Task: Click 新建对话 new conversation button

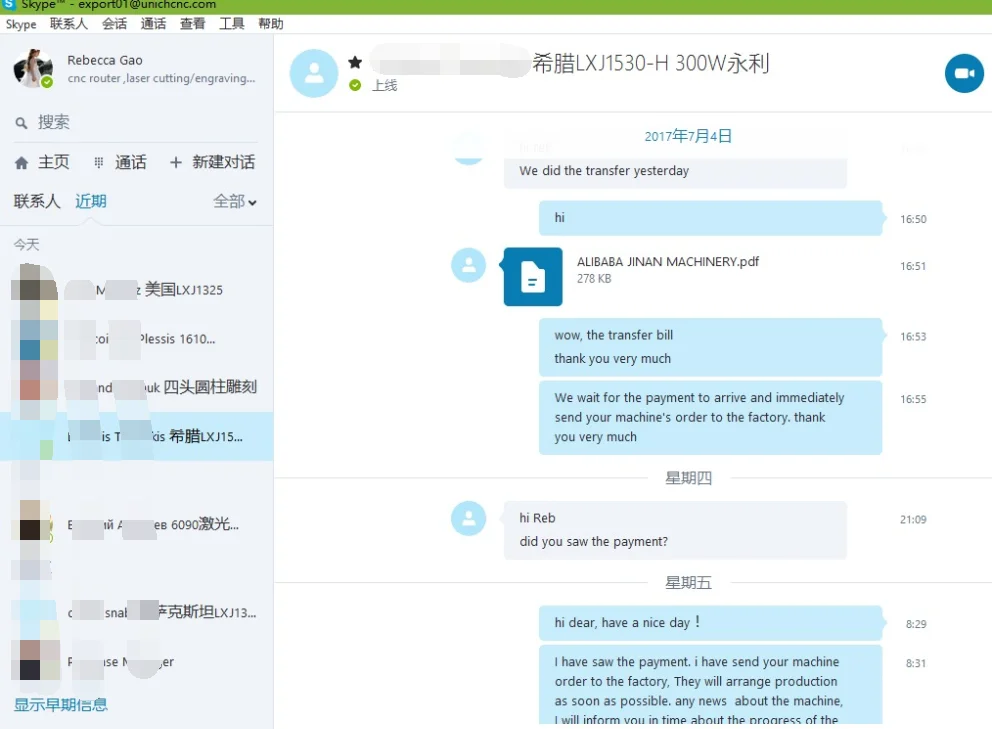Action: coord(213,163)
